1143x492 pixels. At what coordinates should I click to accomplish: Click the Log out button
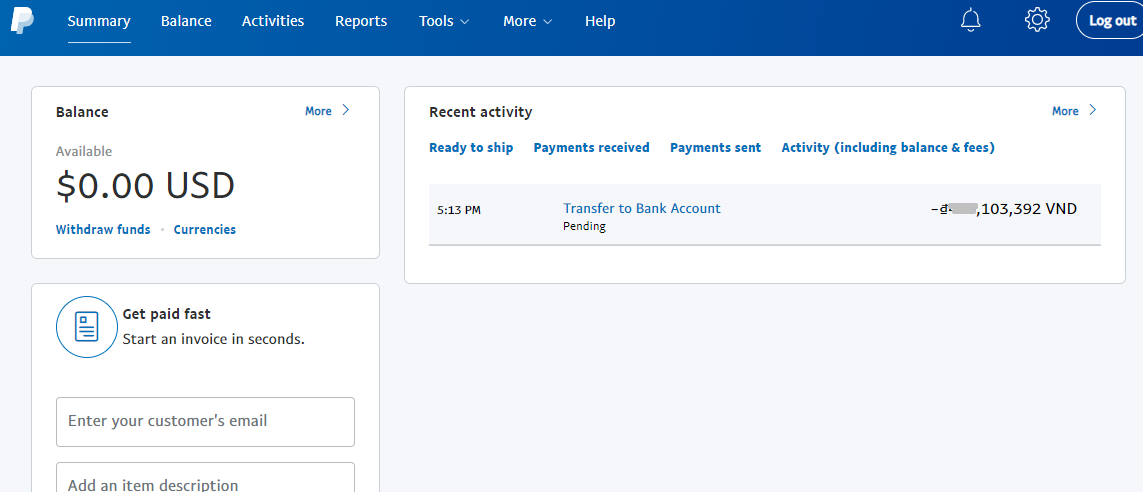point(1109,20)
